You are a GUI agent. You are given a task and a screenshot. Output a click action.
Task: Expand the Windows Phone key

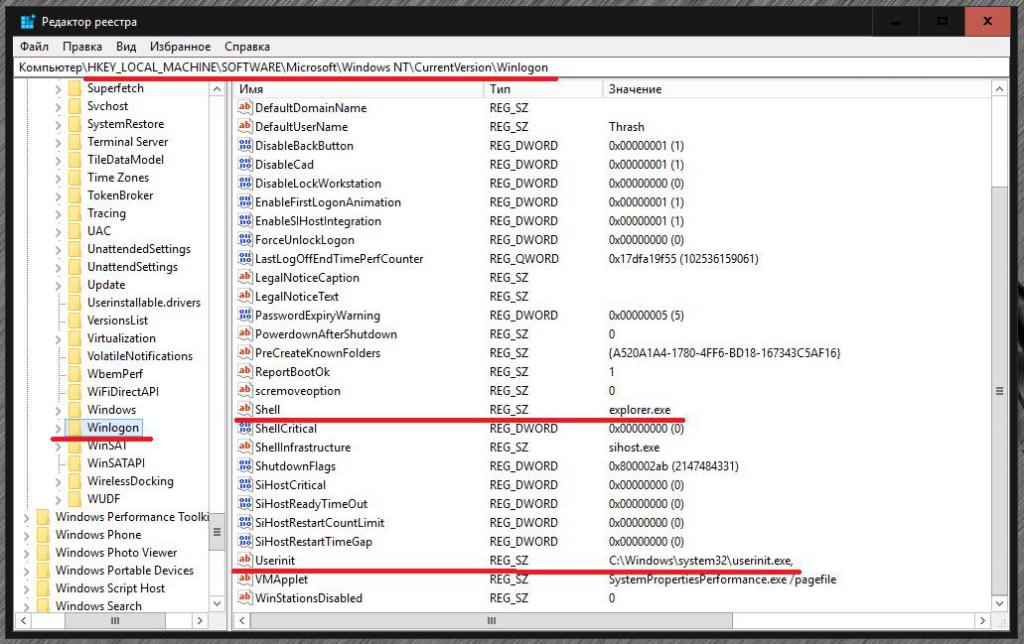point(26,536)
